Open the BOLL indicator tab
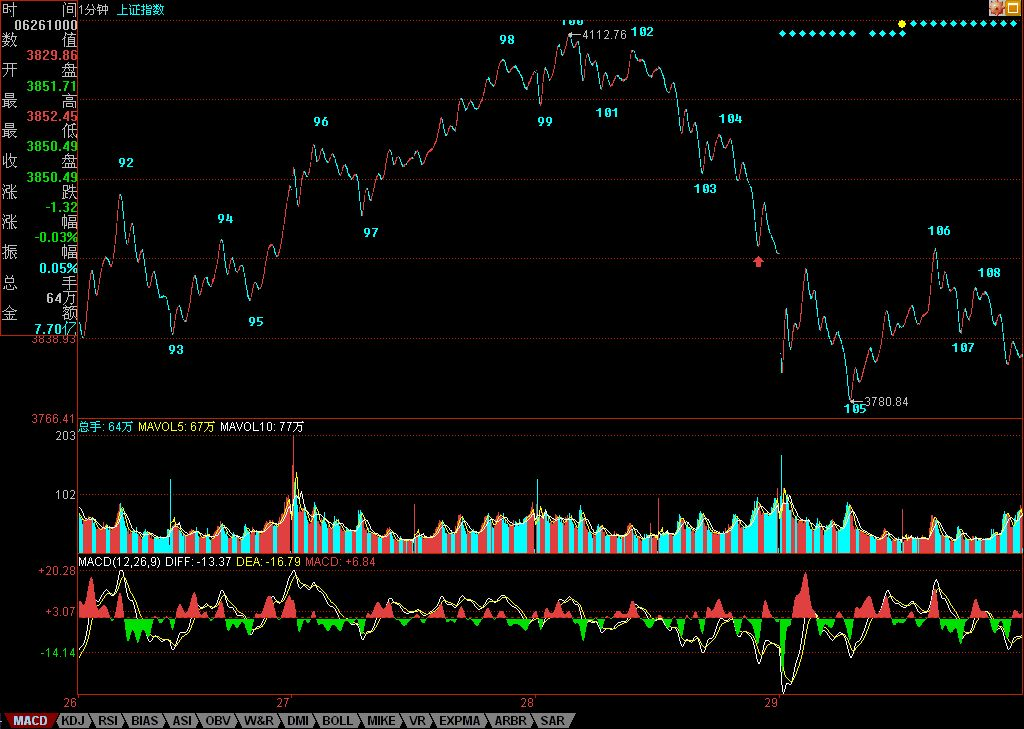The image size is (1024, 729). [337, 721]
